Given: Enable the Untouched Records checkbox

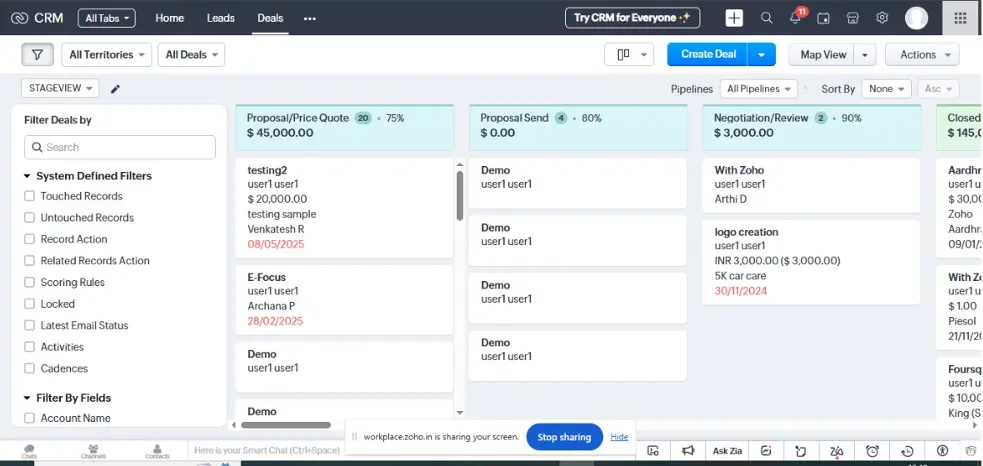Looking at the screenshot, I should coord(29,218).
